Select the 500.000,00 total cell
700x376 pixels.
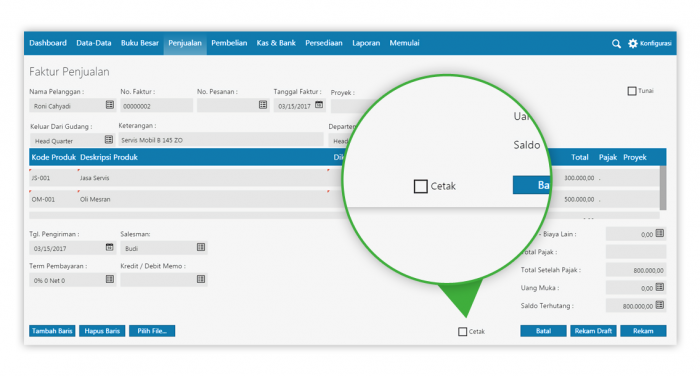click(579, 199)
